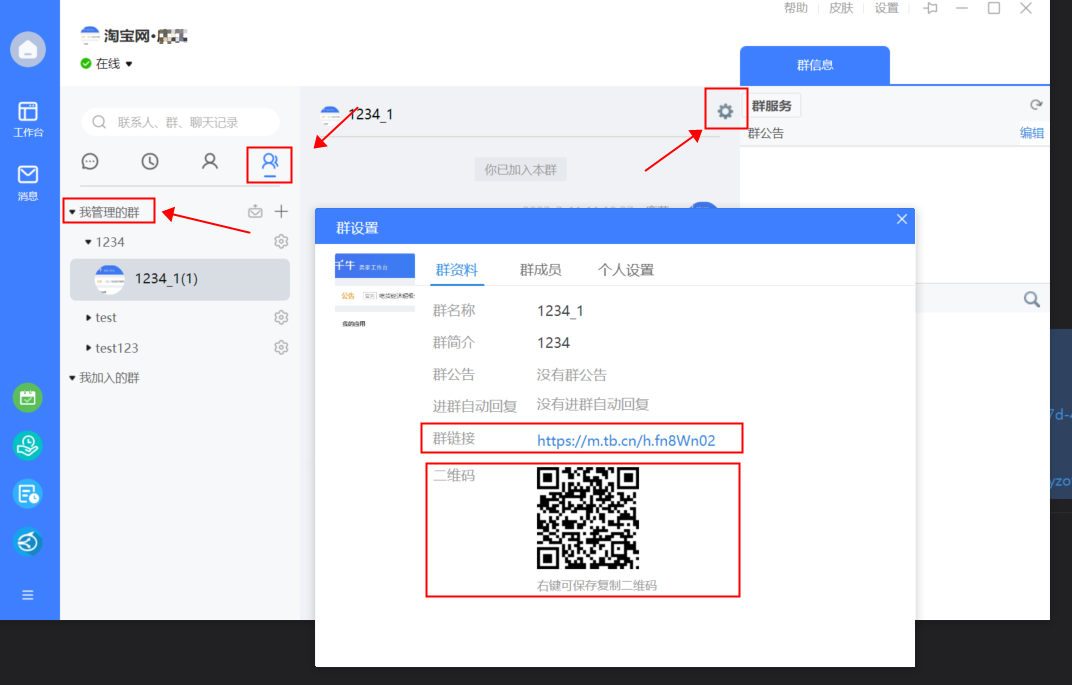Image resolution: width=1072 pixels, height=685 pixels.
Task: Click the magnifier search icon in right panel
Action: tap(1032, 299)
